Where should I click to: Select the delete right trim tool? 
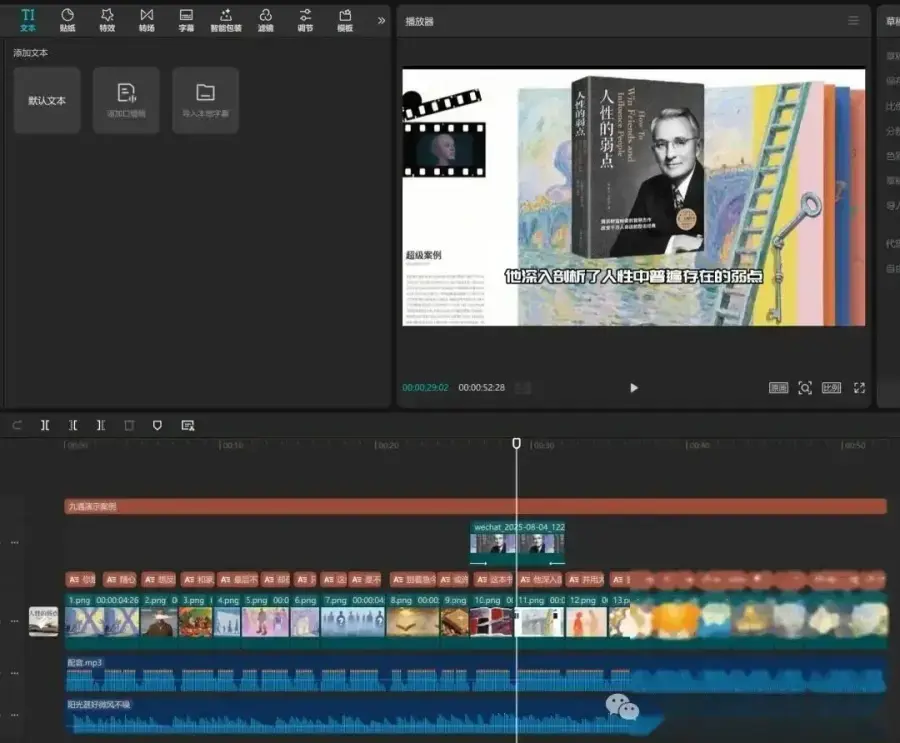101,425
